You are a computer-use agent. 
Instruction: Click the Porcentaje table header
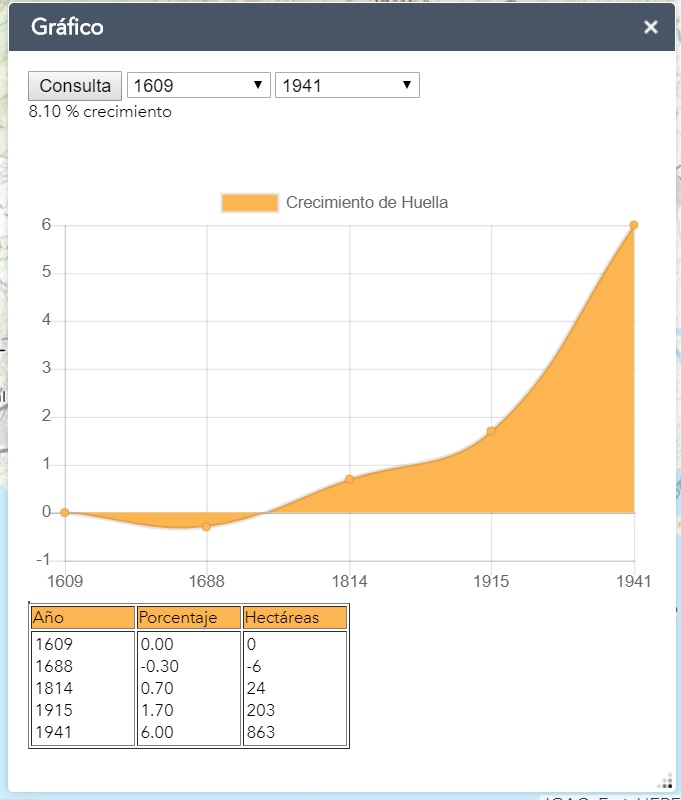click(x=189, y=618)
